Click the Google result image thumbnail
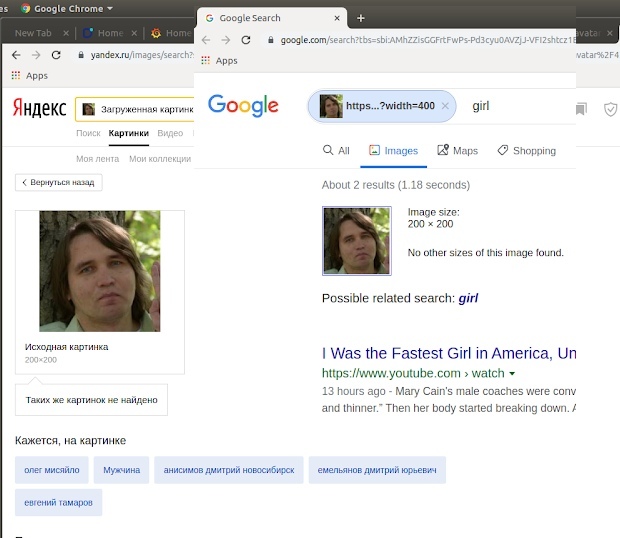This screenshot has width=620, height=538. coord(356,240)
